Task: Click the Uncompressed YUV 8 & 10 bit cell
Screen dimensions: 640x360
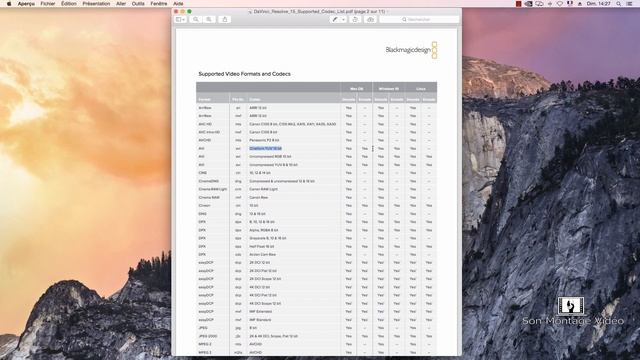Action: (x=273, y=165)
